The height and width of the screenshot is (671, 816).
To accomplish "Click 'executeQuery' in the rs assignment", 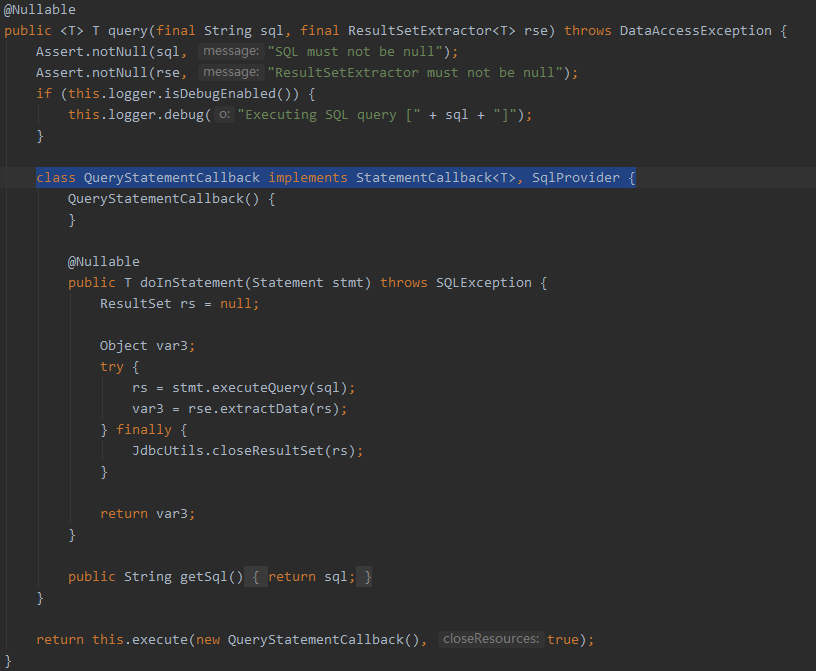I will [x=260, y=388].
